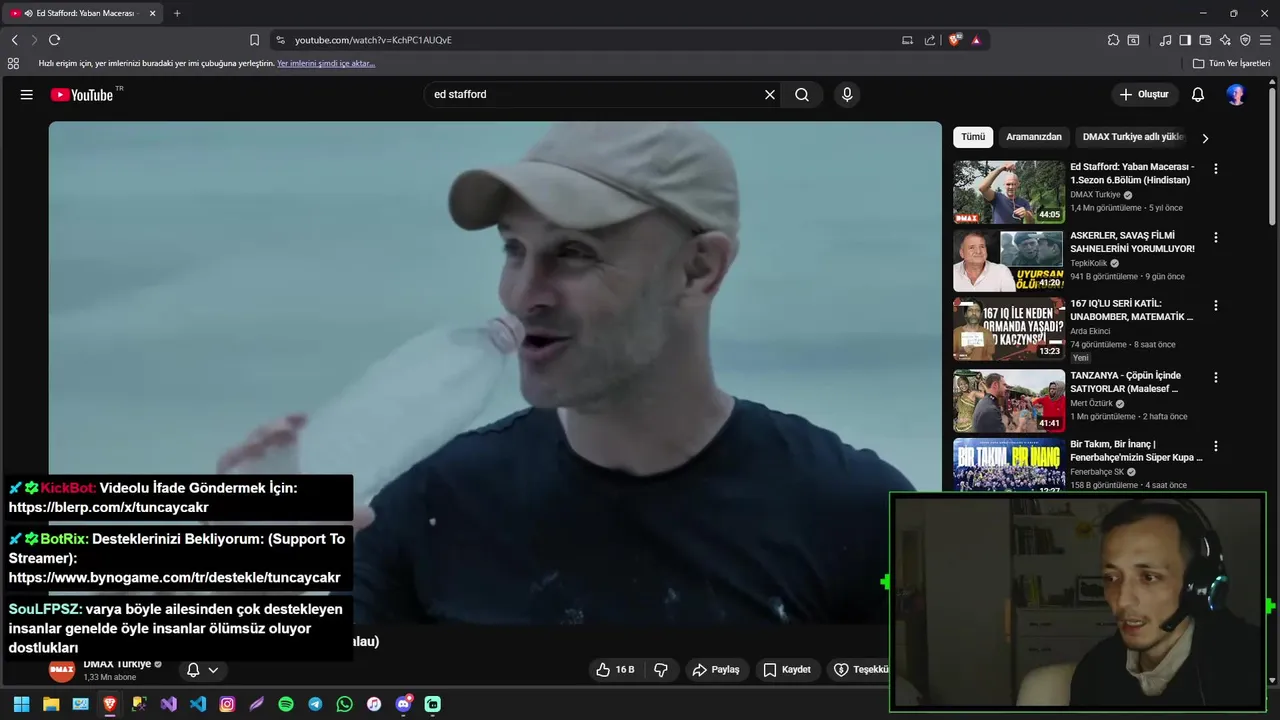Open the site settings icon beside the URL
The height and width of the screenshot is (720, 1280).
click(280, 40)
